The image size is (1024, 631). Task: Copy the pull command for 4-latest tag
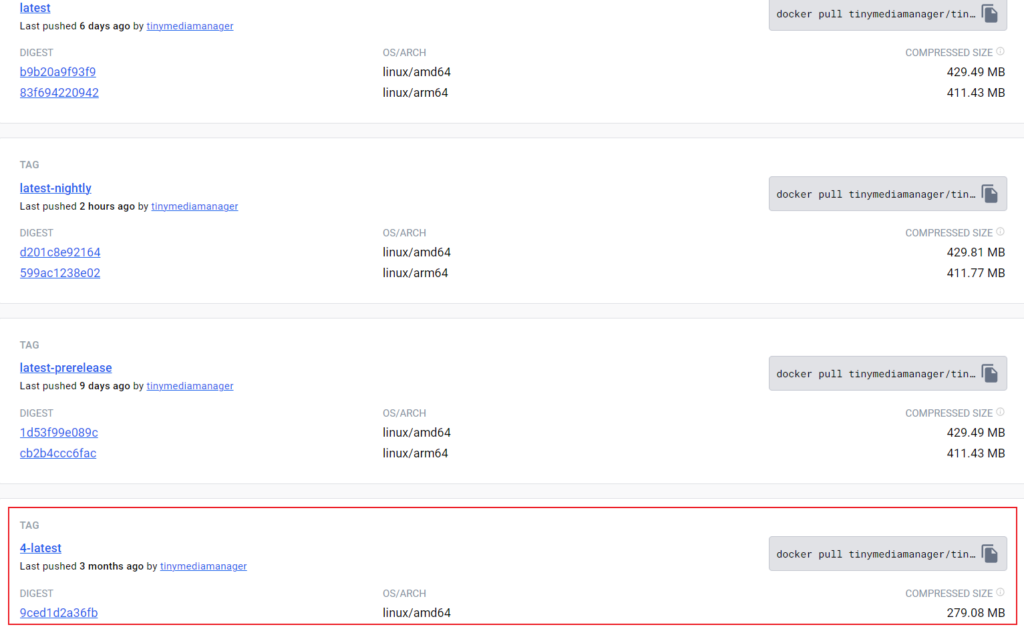point(989,554)
